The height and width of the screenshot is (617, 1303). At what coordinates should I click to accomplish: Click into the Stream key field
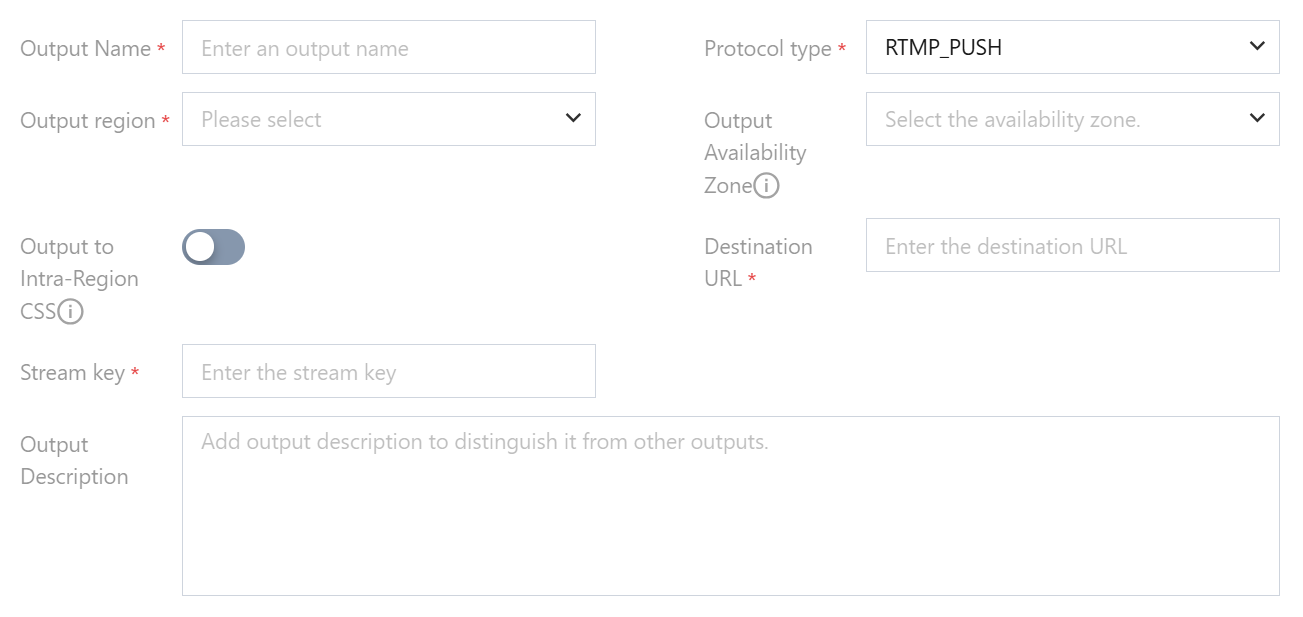point(388,371)
